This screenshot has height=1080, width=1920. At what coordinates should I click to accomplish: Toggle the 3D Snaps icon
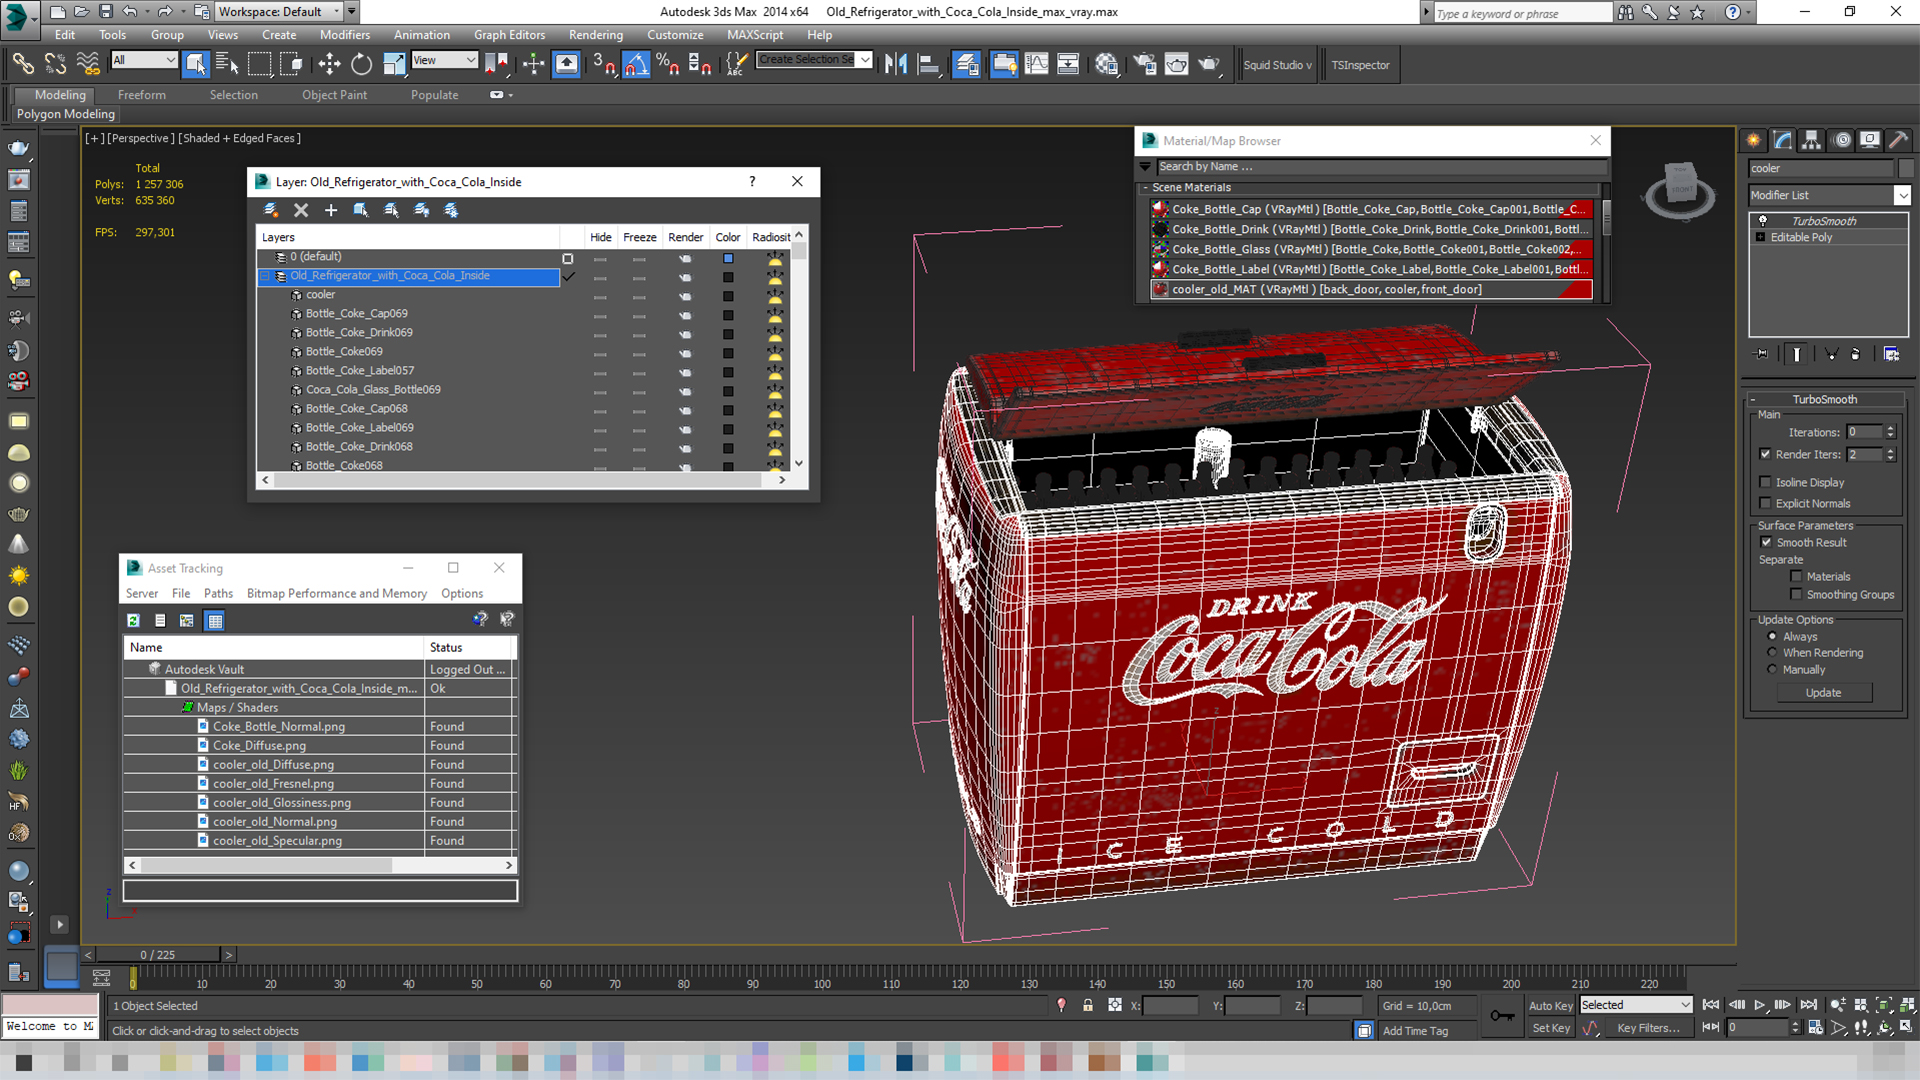pos(603,64)
